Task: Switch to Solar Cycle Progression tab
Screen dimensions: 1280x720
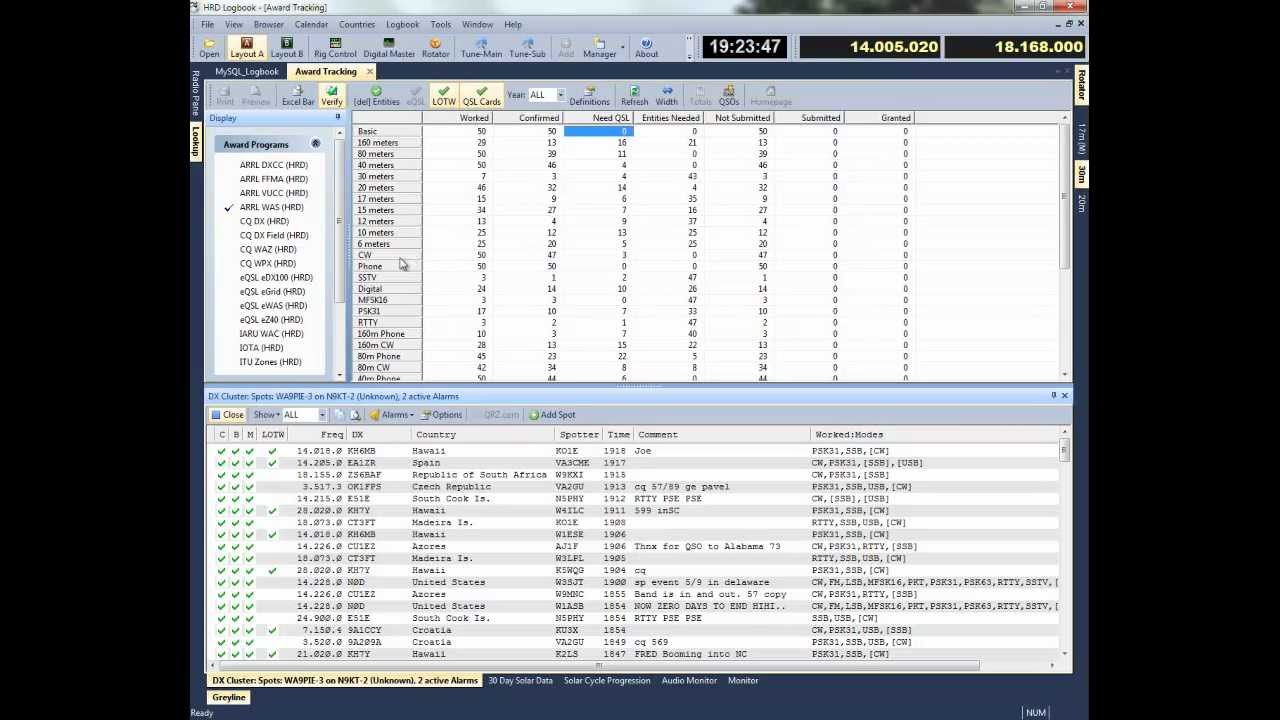Action: point(606,681)
